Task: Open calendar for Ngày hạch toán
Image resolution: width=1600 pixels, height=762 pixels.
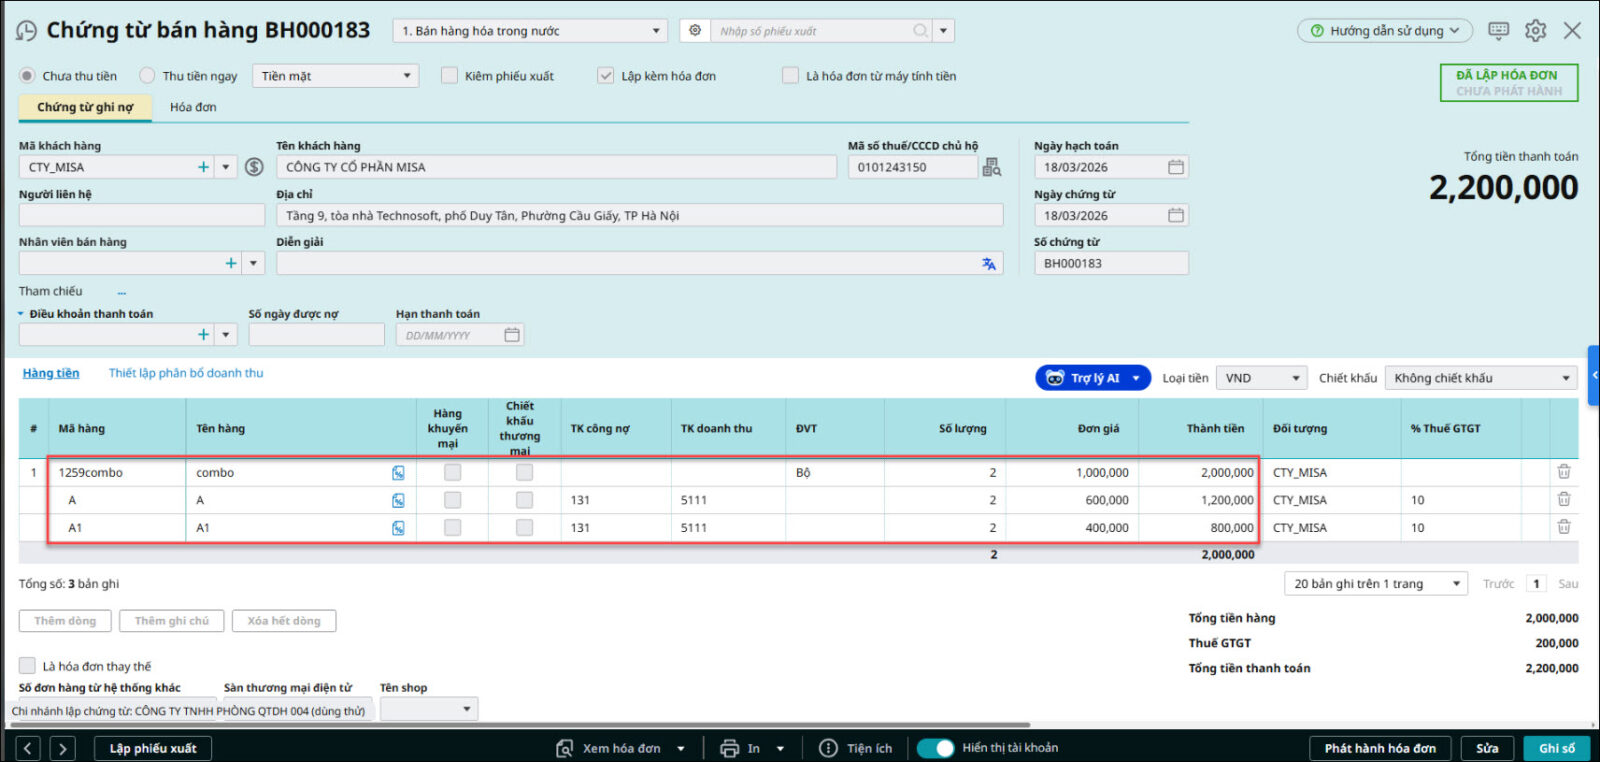Action: click(x=1176, y=167)
